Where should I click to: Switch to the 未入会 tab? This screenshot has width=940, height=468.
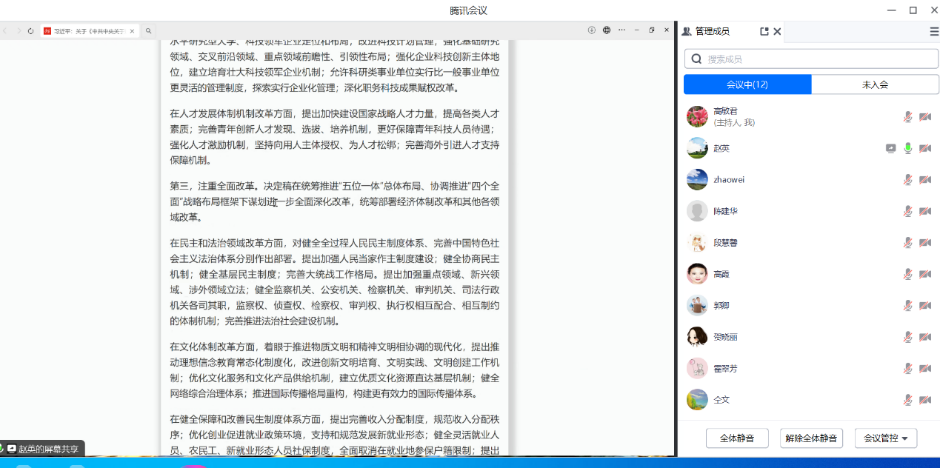coord(874,85)
